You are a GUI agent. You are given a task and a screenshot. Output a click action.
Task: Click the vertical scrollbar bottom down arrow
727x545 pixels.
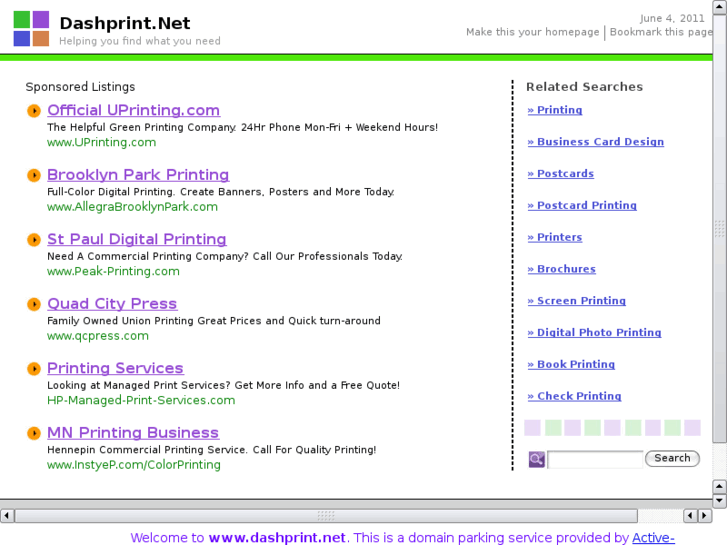click(720, 500)
